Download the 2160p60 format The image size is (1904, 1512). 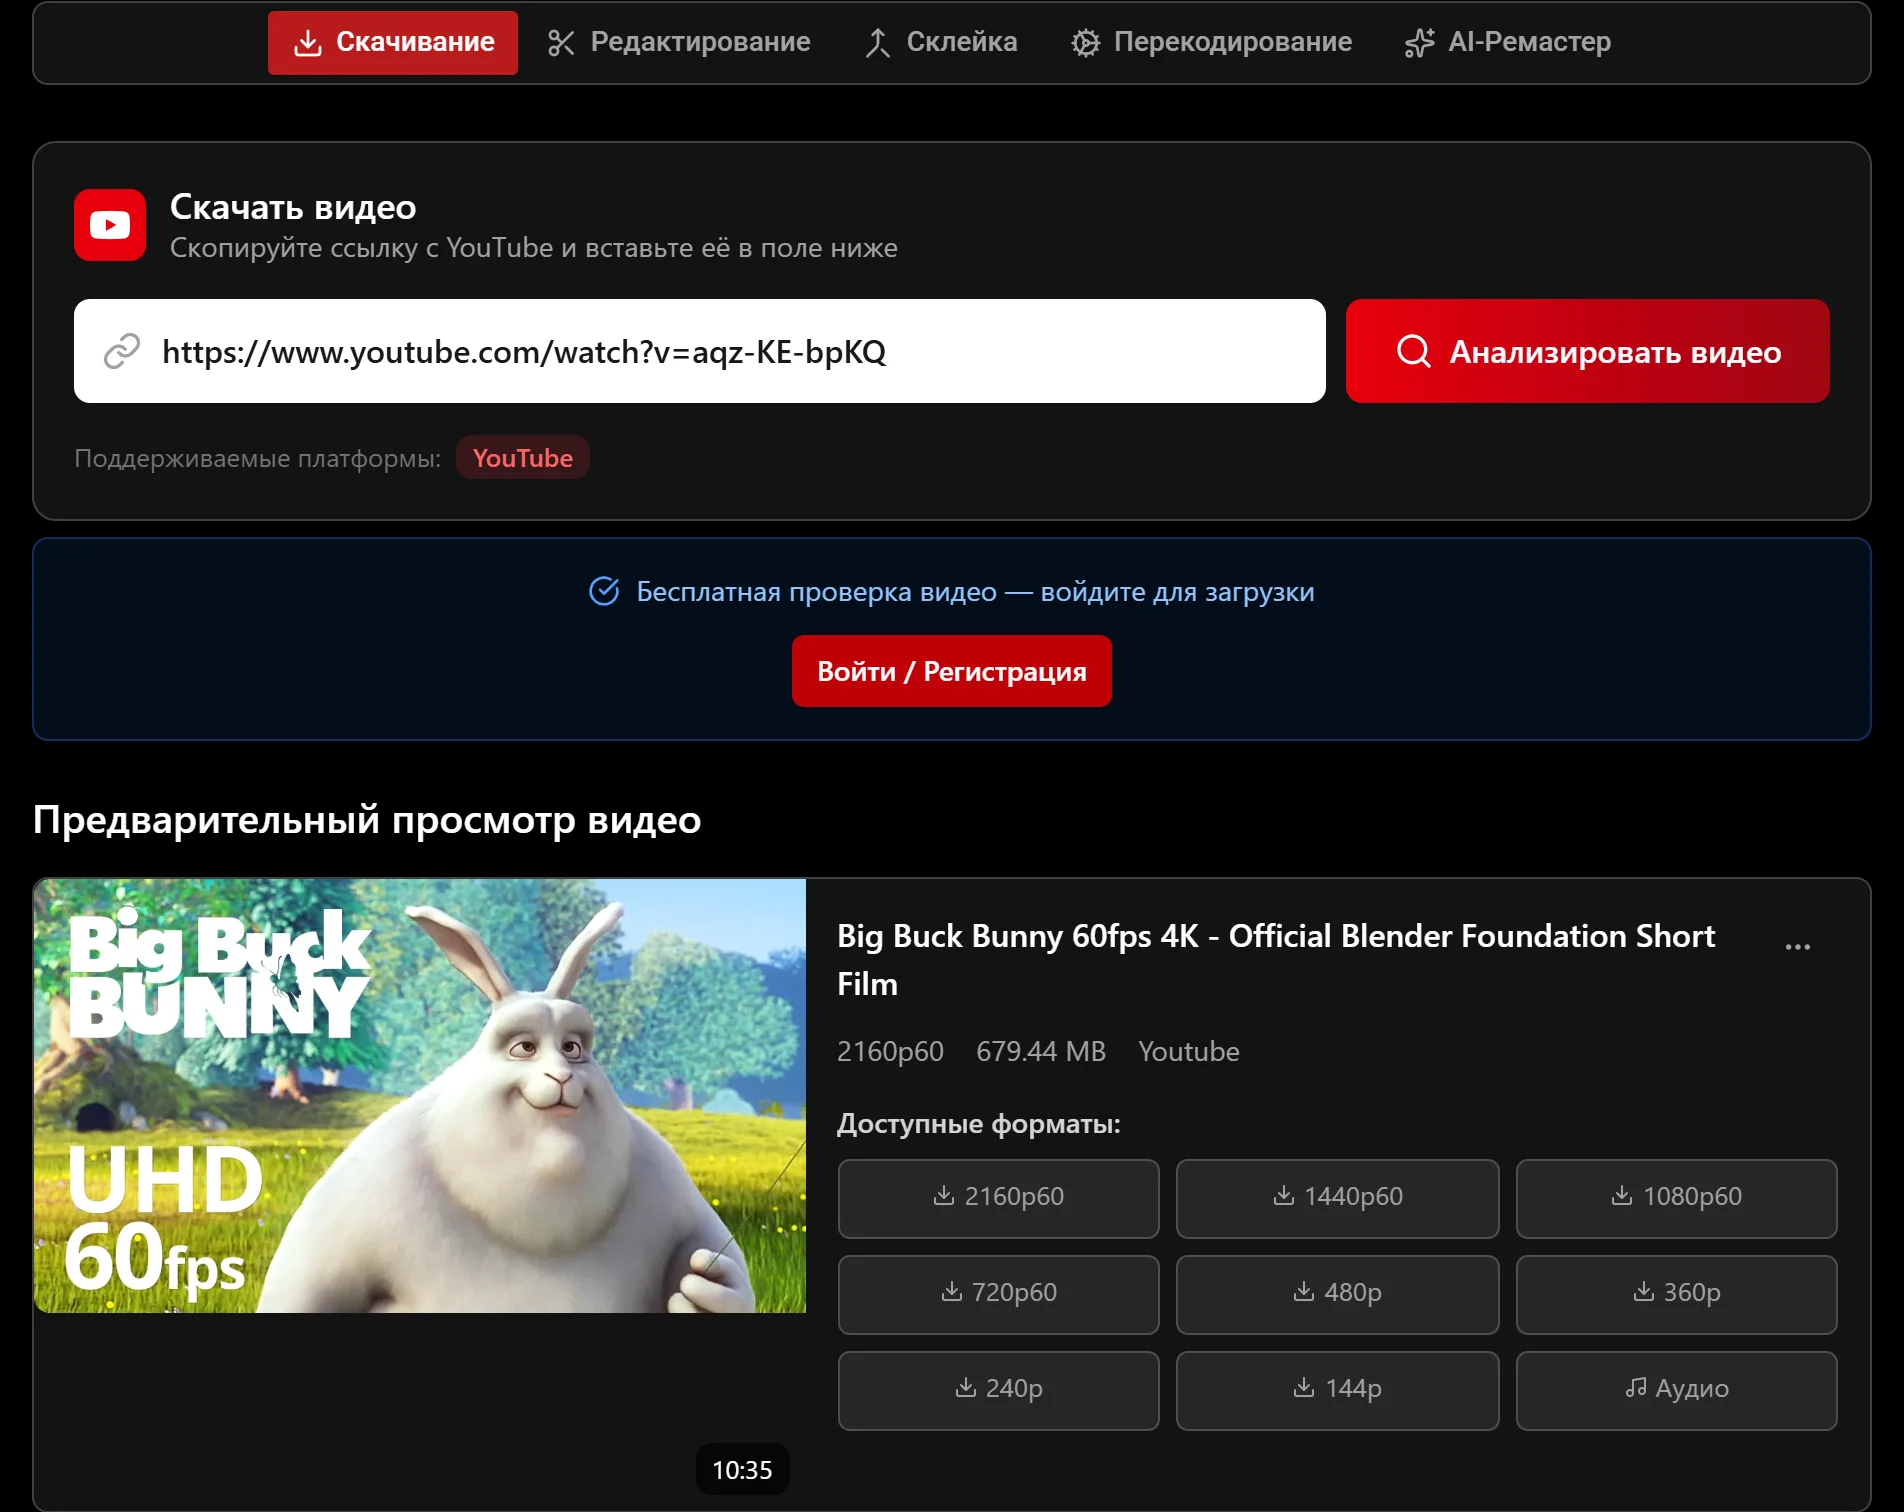coord(999,1198)
